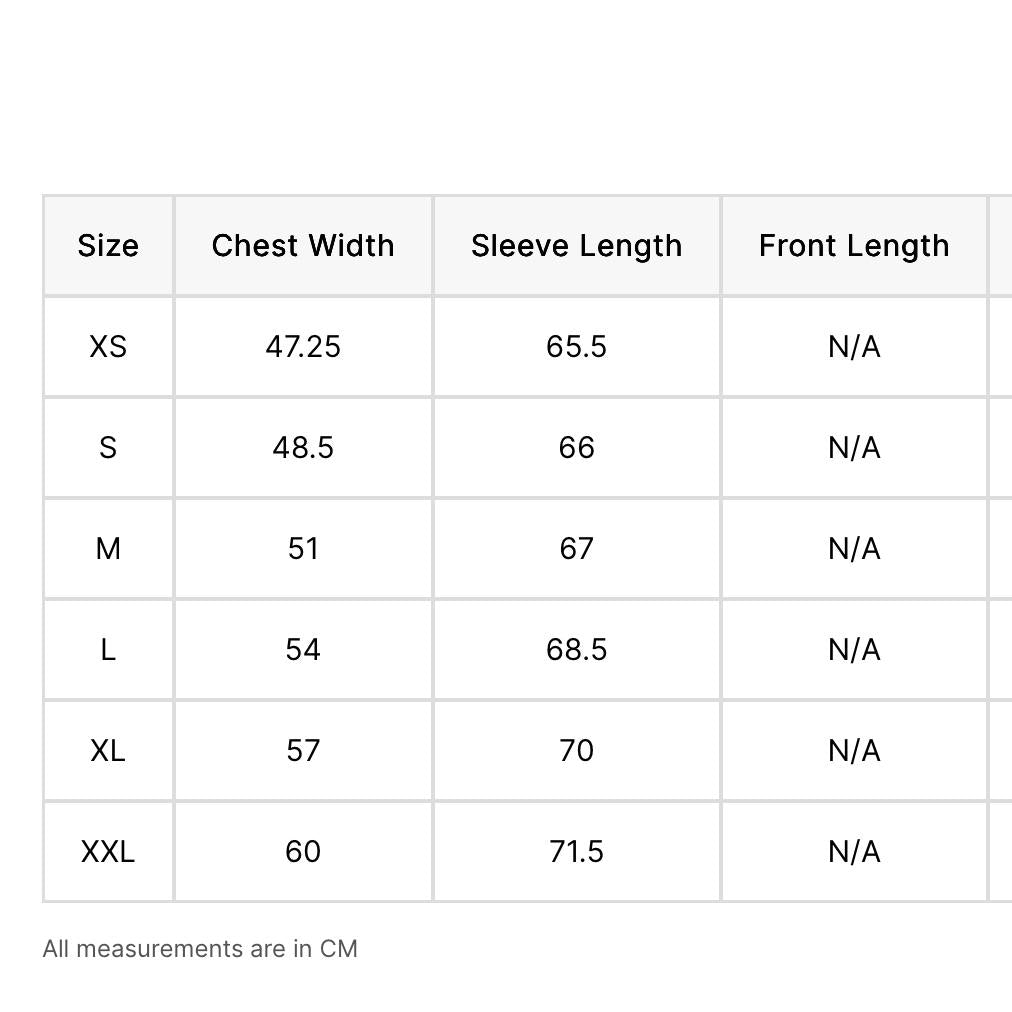This screenshot has width=1012, height=1012.
Task: Select the S size cell
Action: click(108, 448)
